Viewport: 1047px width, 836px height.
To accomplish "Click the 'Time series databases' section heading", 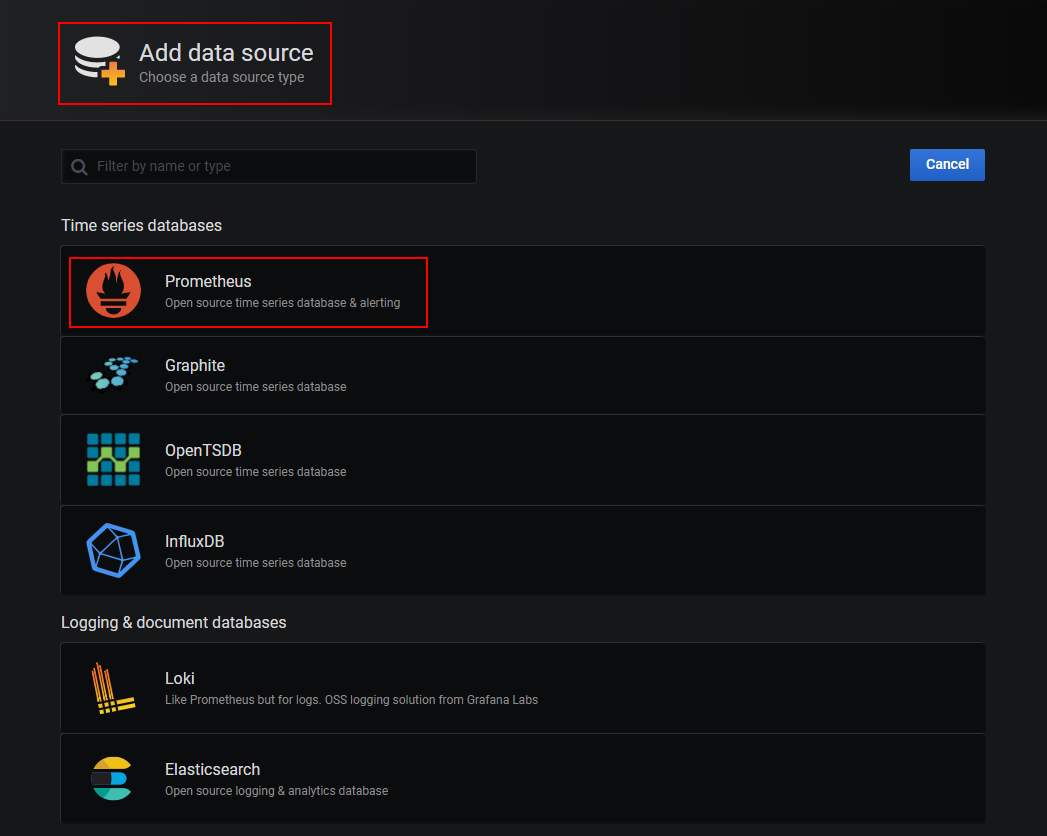I will (x=141, y=226).
